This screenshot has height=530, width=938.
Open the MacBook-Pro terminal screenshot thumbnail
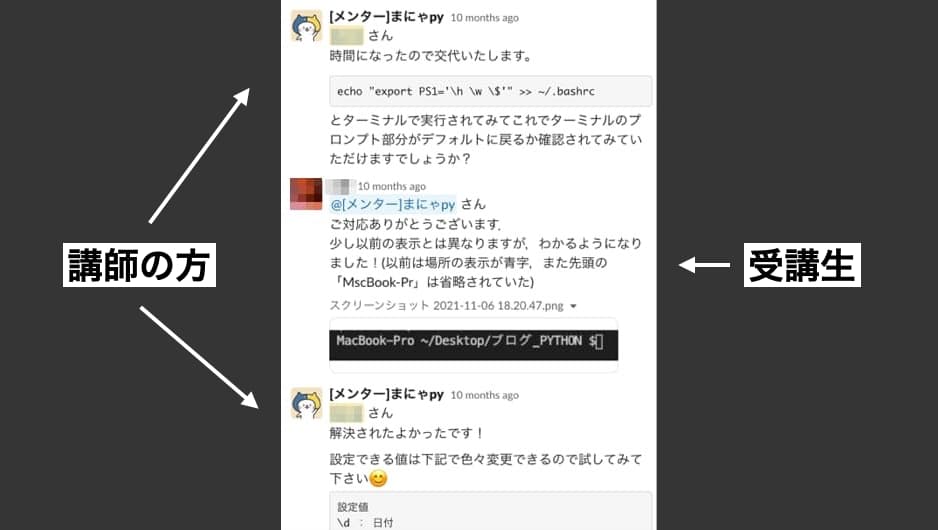tap(473, 345)
